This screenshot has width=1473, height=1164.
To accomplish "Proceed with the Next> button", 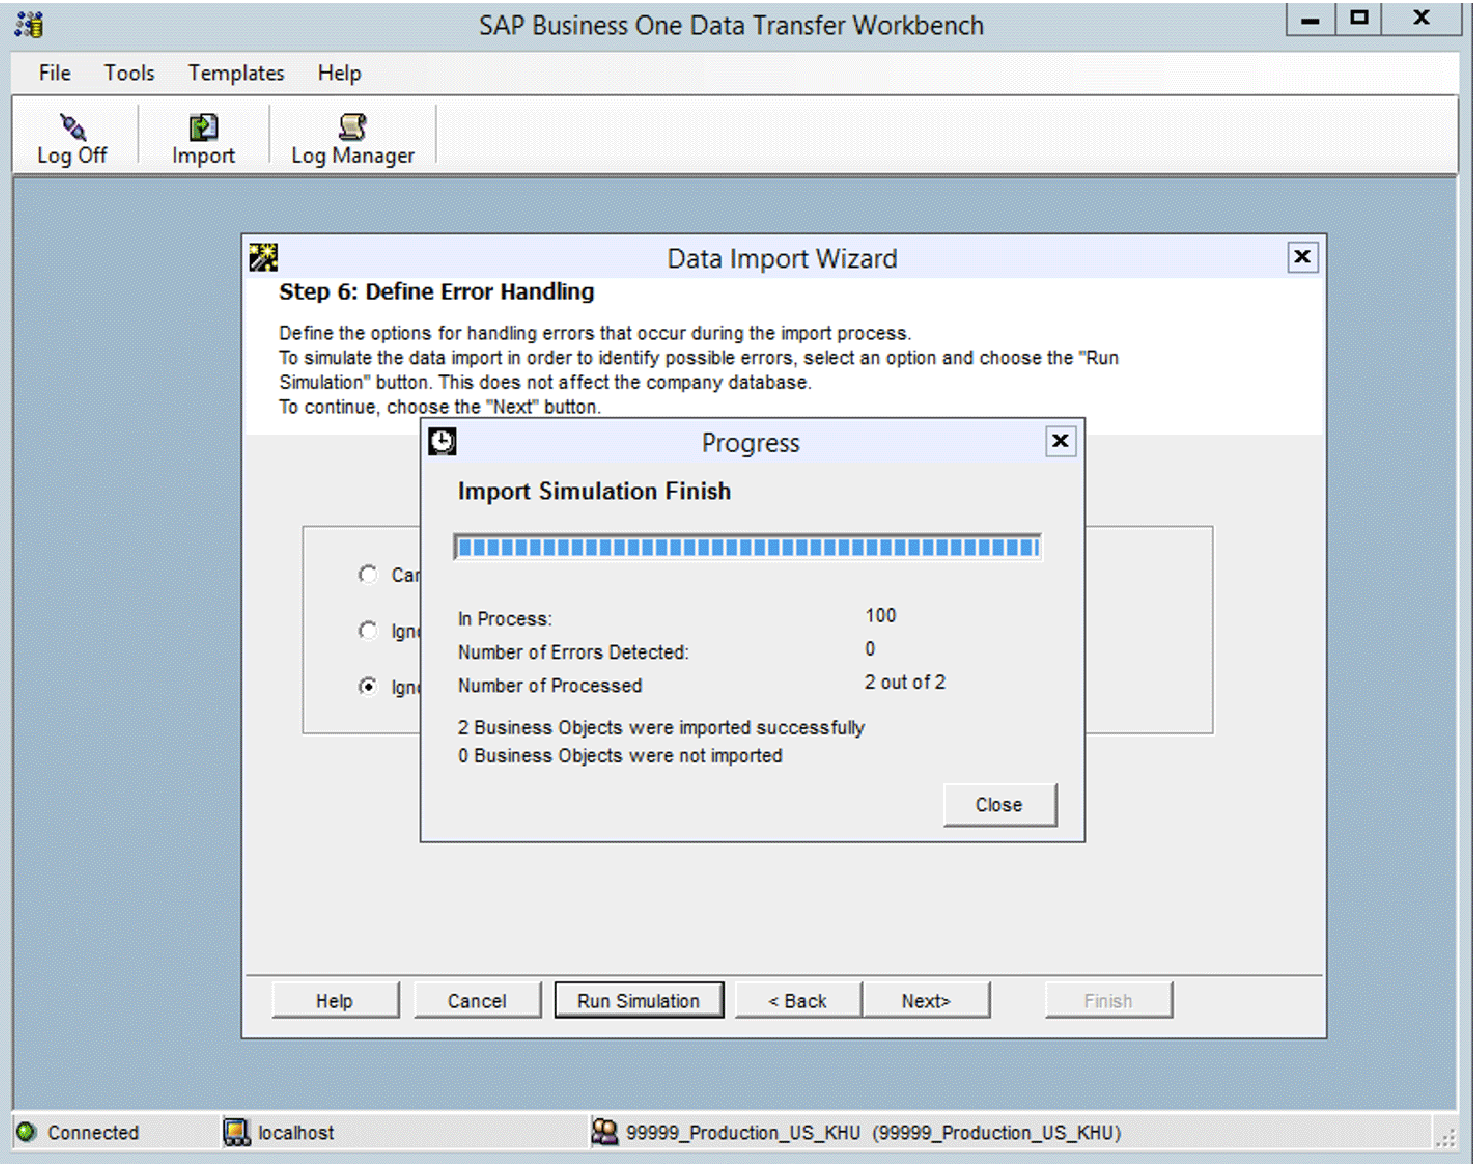I will tap(926, 1000).
